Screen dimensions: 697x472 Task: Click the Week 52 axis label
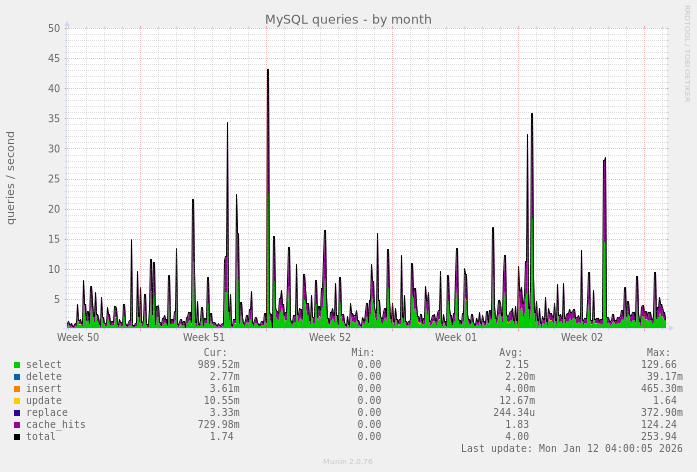coord(330,337)
